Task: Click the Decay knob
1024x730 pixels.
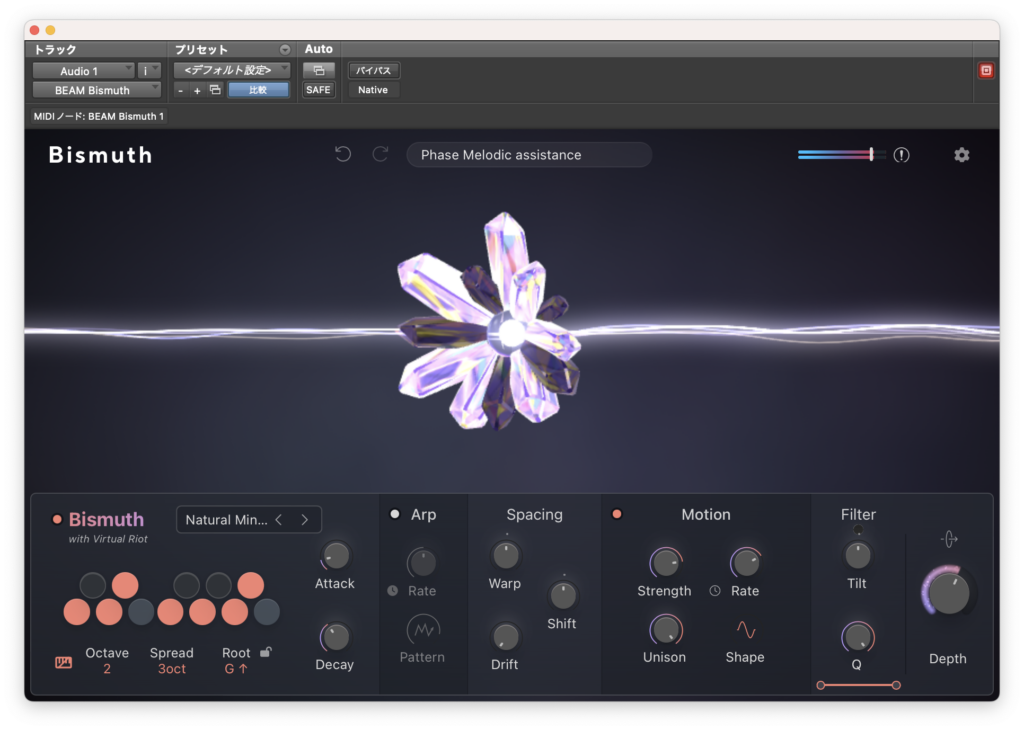Action: tap(336, 637)
